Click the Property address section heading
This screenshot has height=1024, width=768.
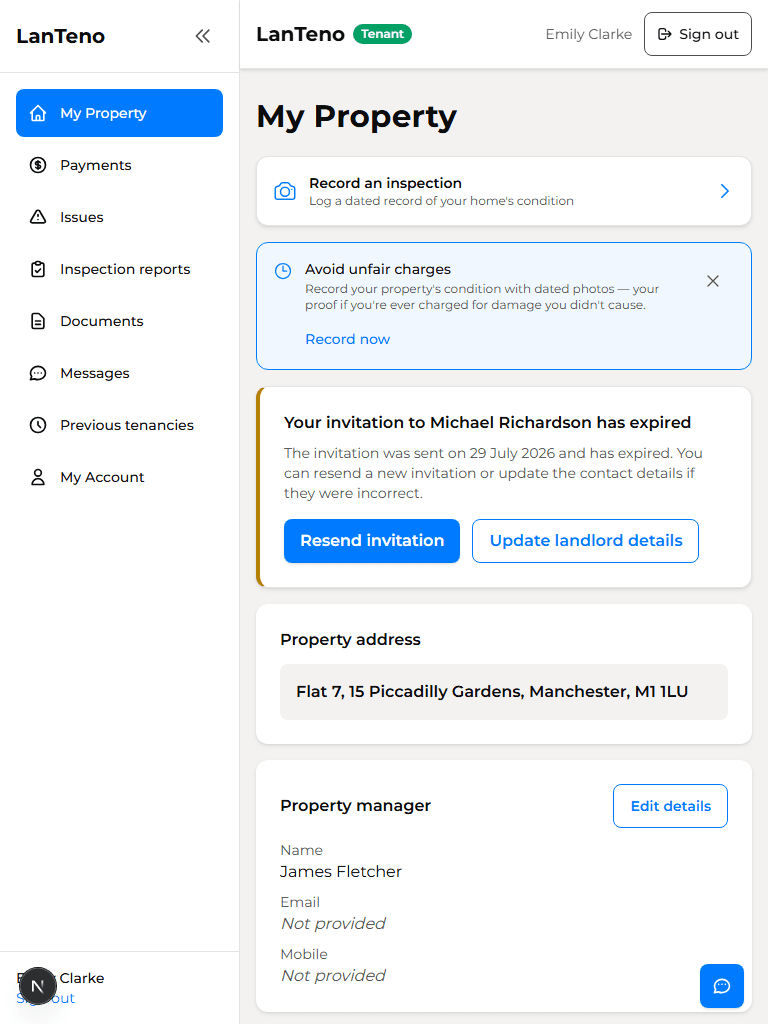tap(350, 639)
